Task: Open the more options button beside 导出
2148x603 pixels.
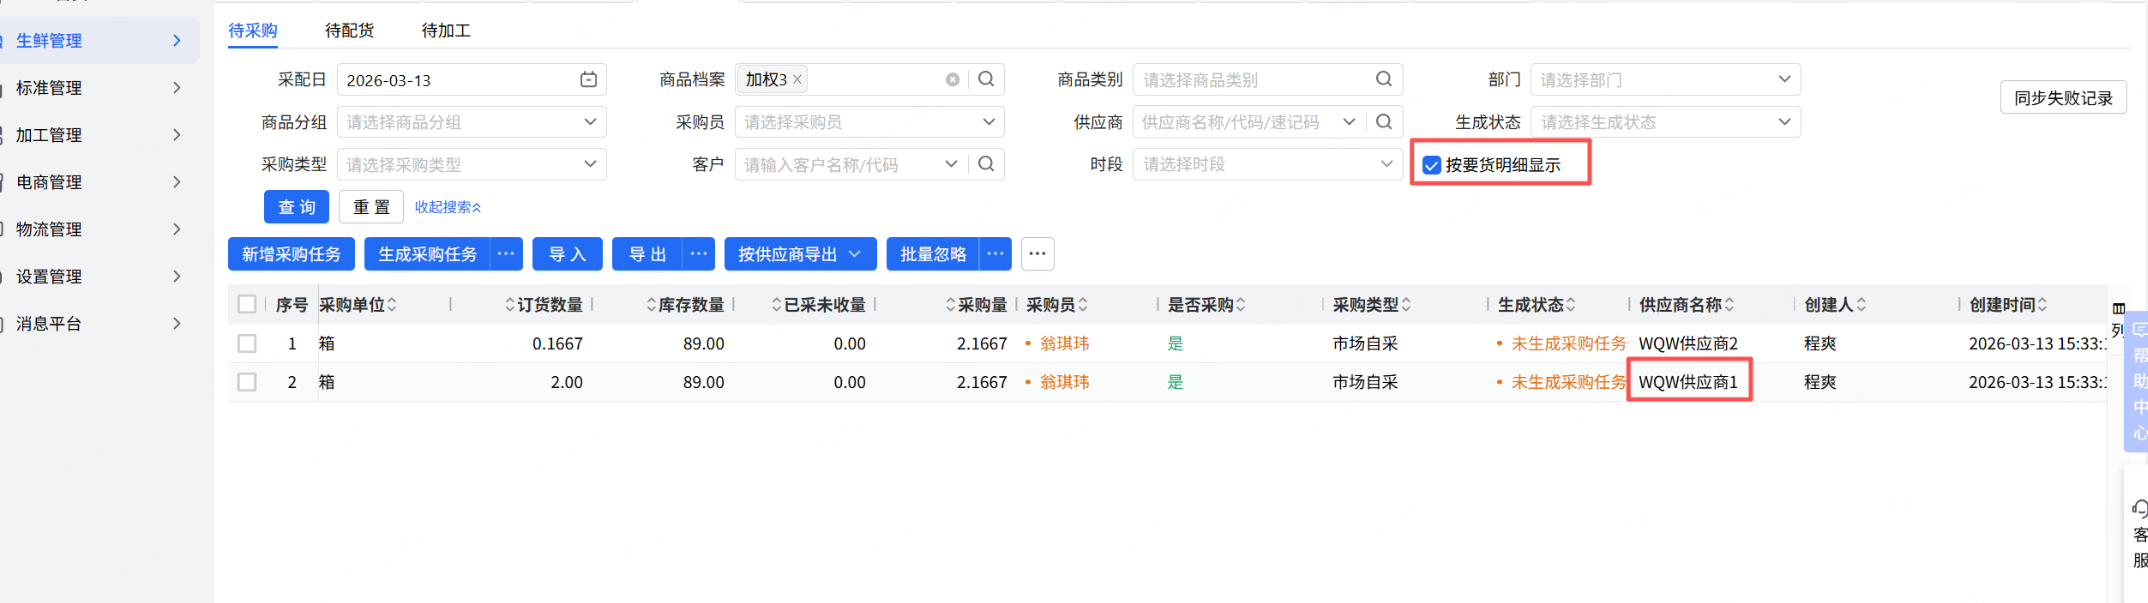Action: pyautogui.click(x=699, y=254)
